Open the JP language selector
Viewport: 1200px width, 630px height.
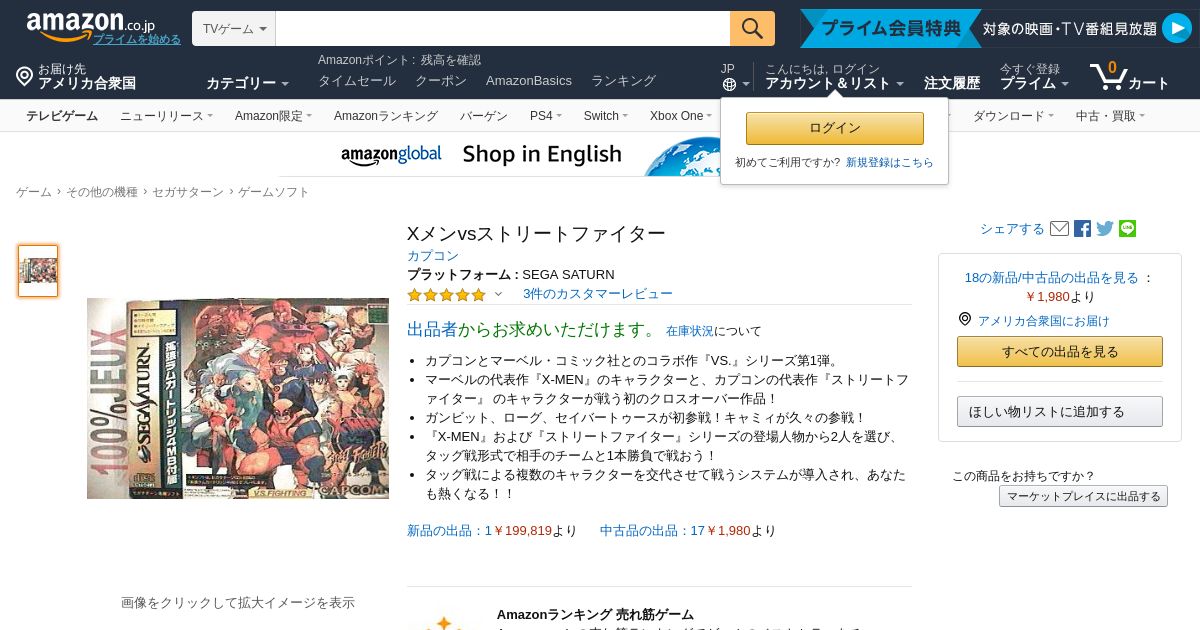tap(729, 77)
